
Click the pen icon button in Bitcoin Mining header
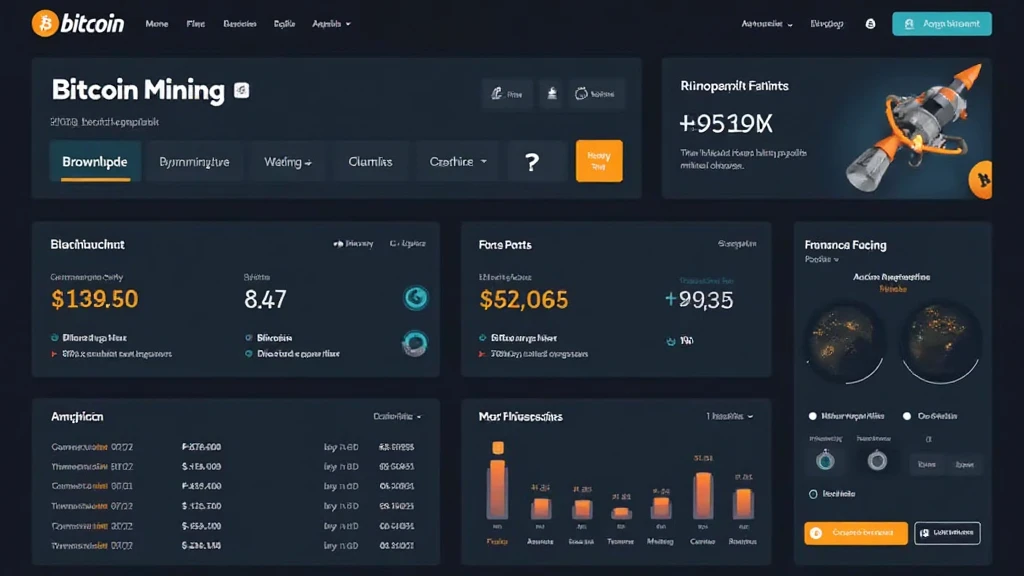[x=507, y=94]
